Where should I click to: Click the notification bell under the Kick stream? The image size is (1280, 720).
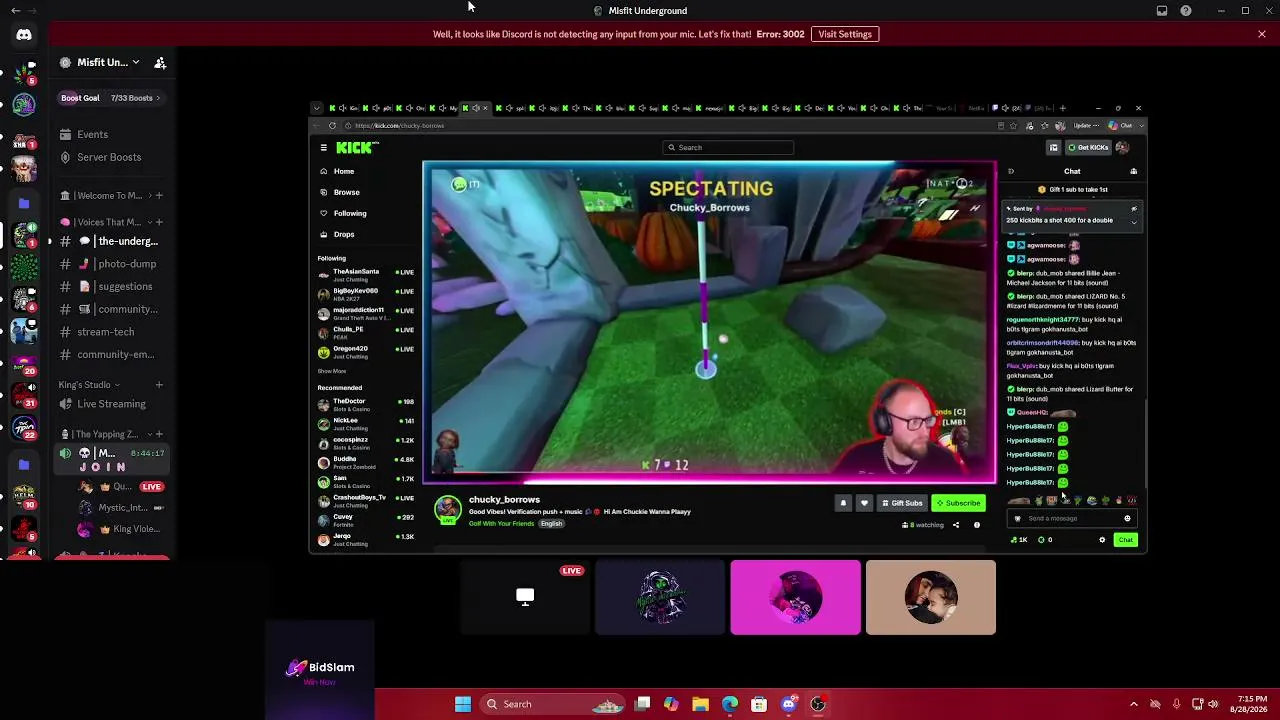pos(843,503)
